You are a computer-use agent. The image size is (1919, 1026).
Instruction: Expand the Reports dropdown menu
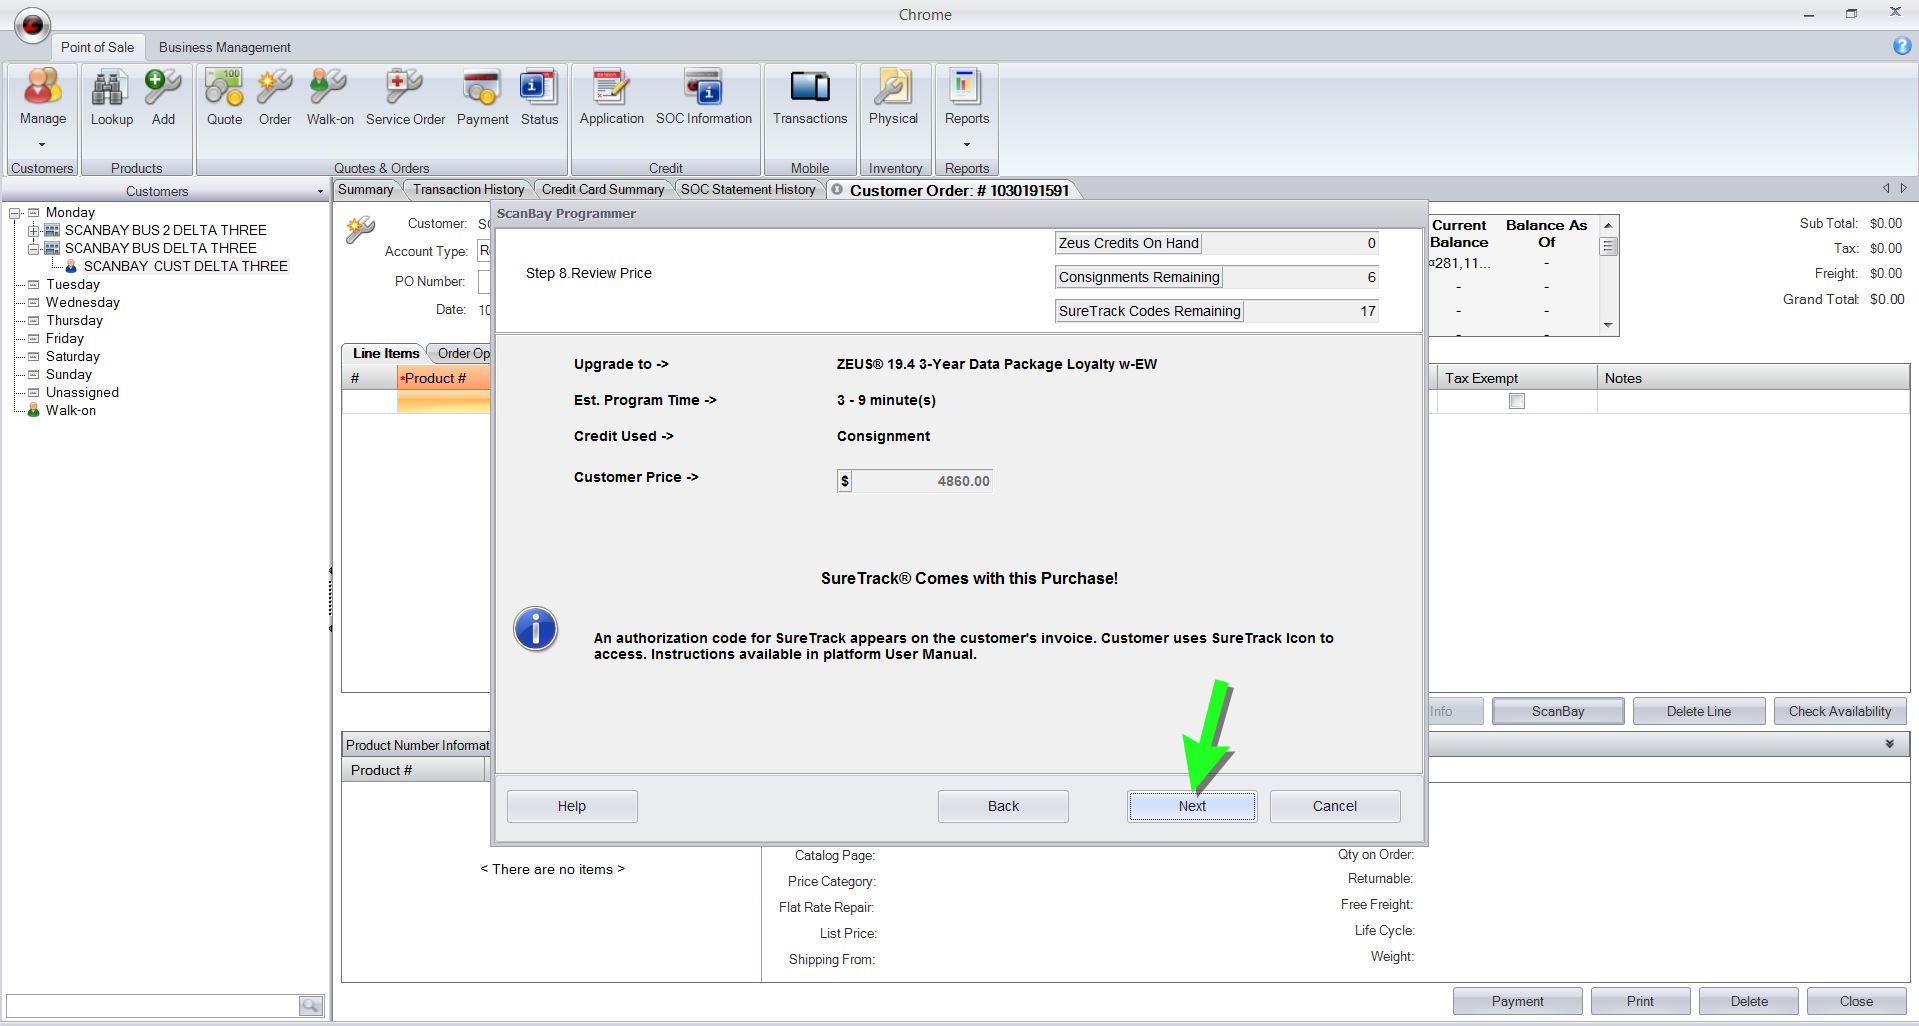point(966,144)
